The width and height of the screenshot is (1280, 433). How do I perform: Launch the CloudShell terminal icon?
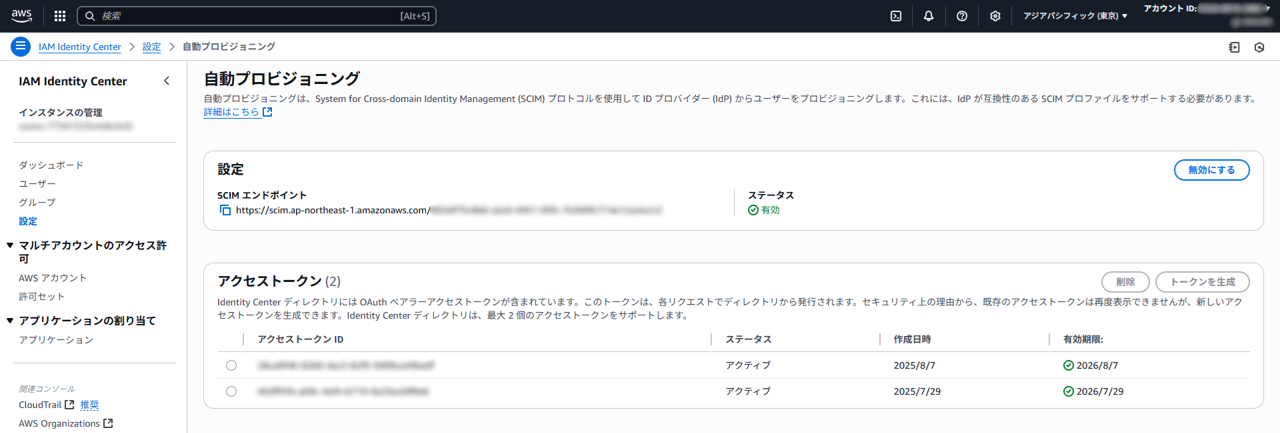896,16
